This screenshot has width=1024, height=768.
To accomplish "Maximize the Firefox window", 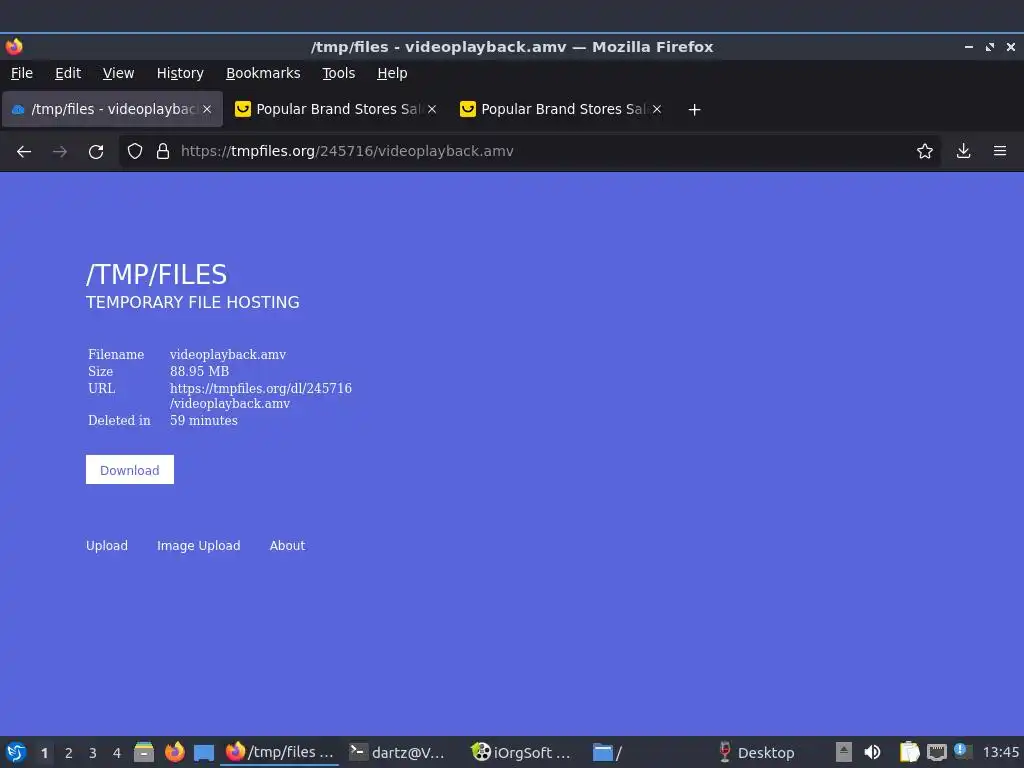I will 990,47.
